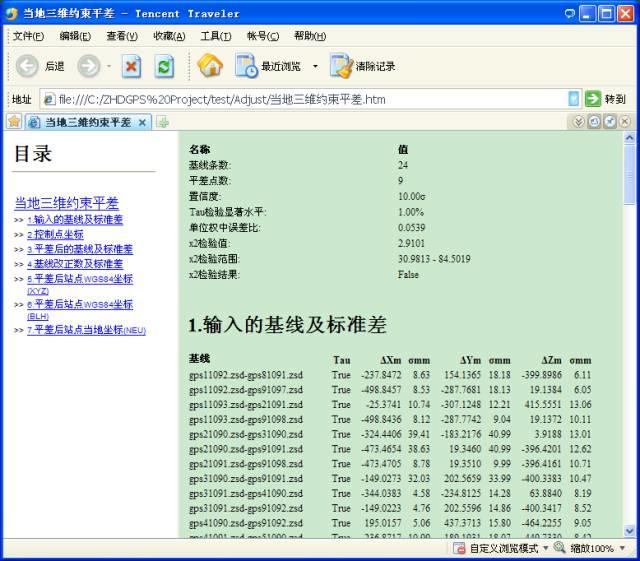This screenshot has height=561, width=640.
Task: Click the 清除记录 broom icon
Action: tap(341, 66)
